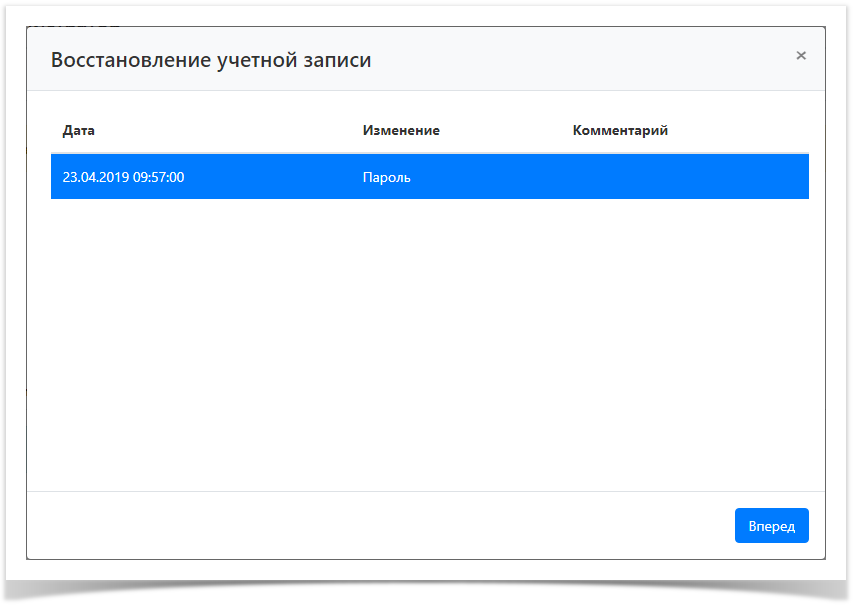Click the "Изменение" column header
This screenshot has height=609, width=860.
401,131
